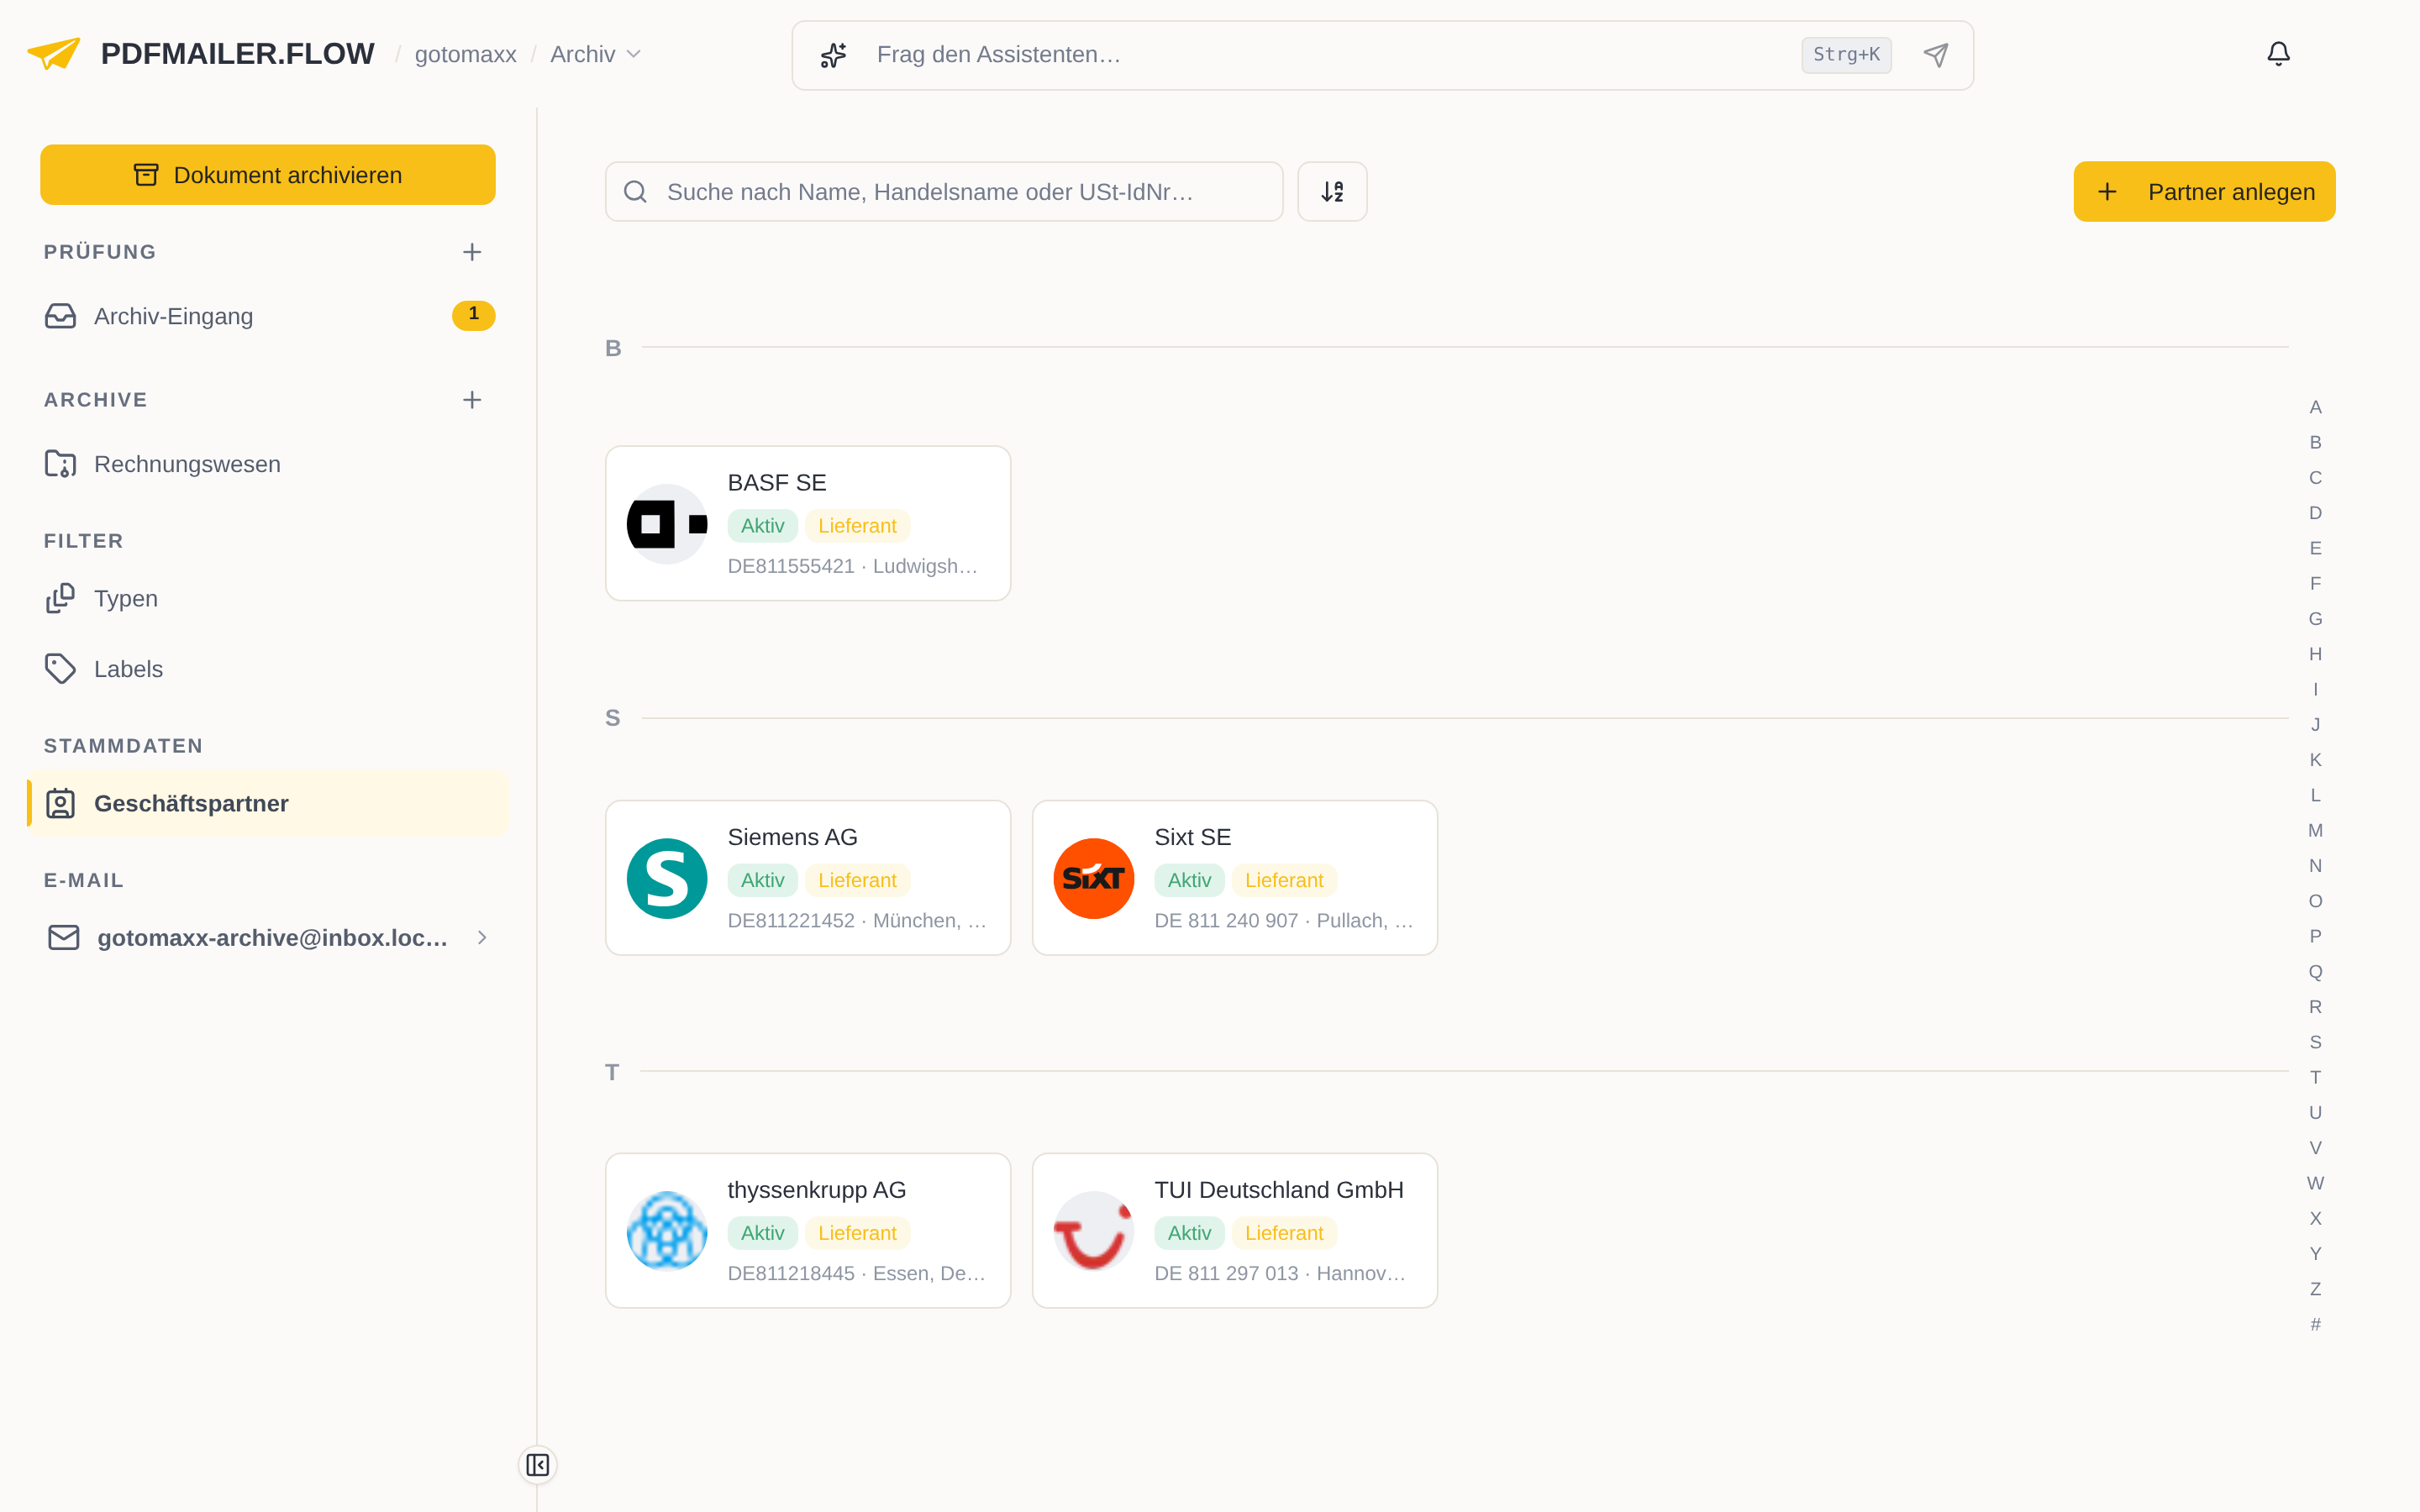2420x1512 pixels.
Task: Click the assistant sparkle icon
Action: pyautogui.click(x=834, y=55)
